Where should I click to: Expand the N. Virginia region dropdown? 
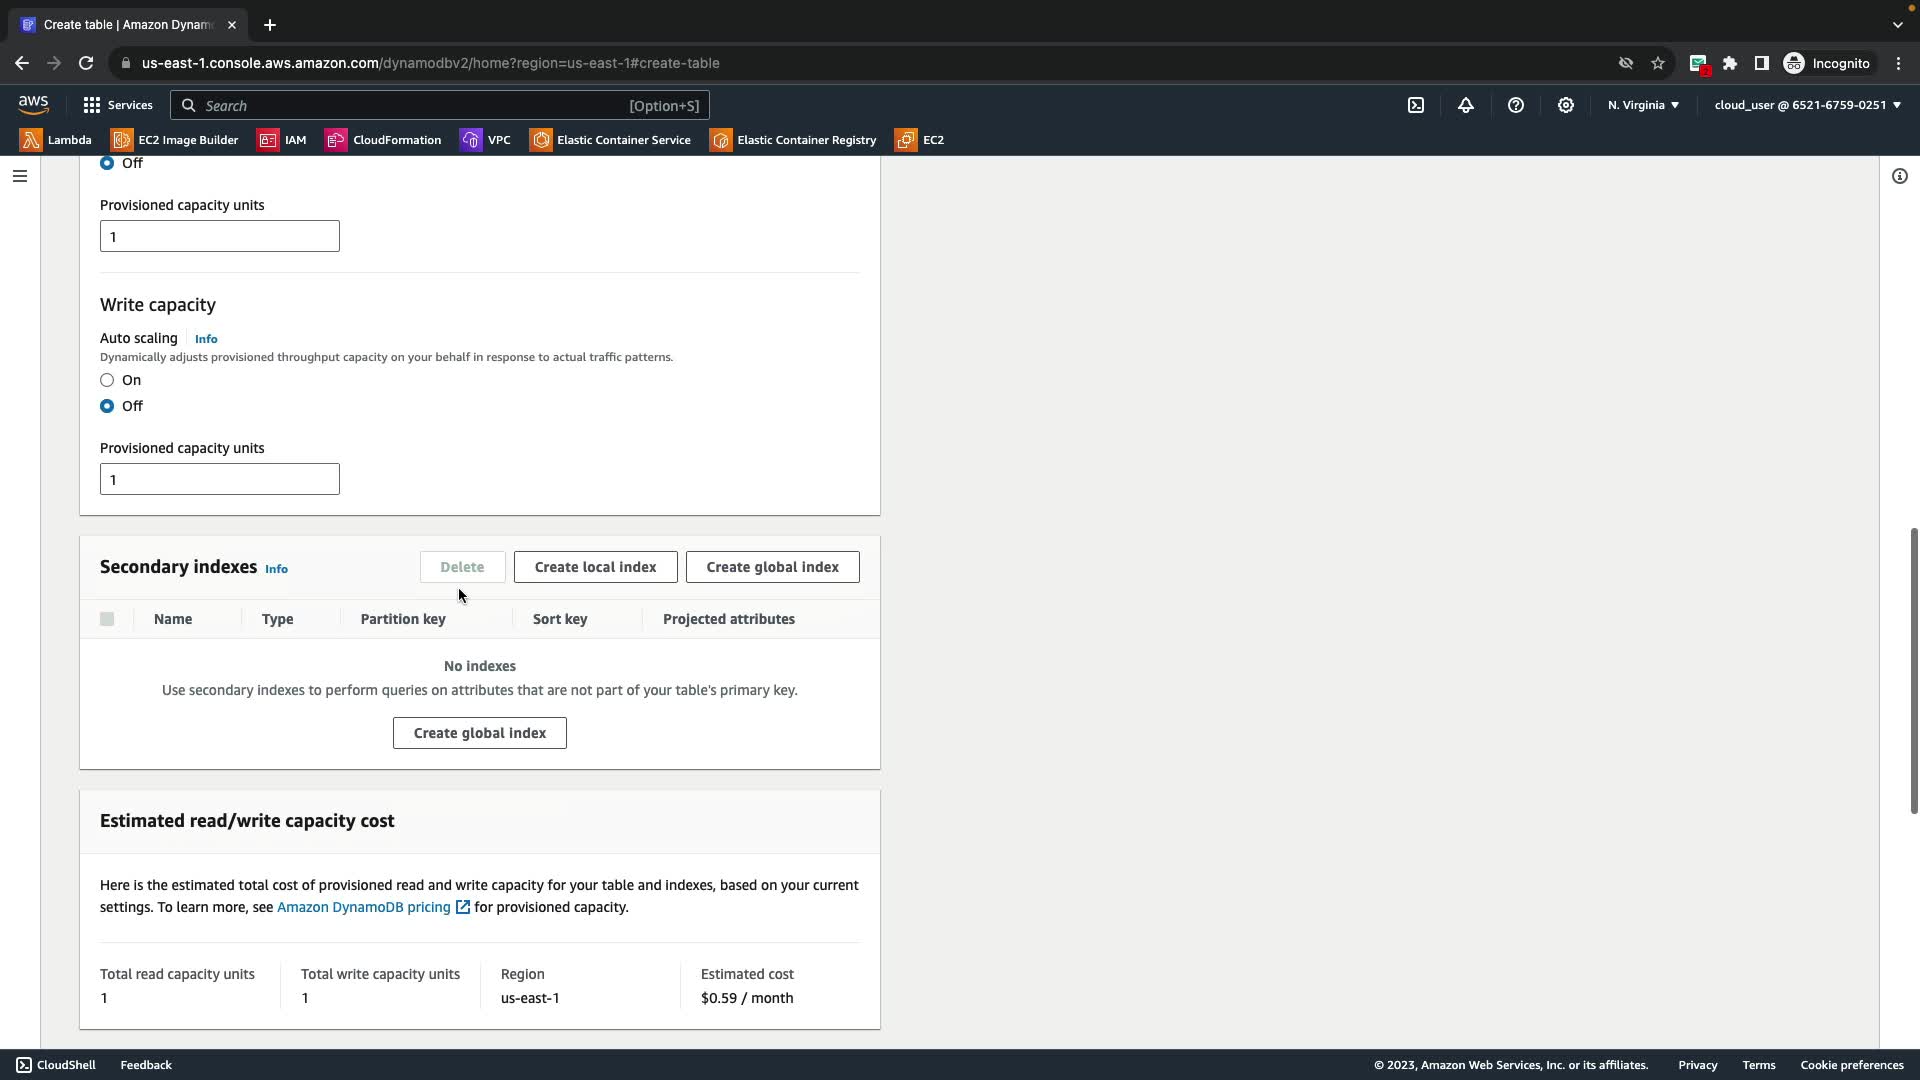point(1643,105)
